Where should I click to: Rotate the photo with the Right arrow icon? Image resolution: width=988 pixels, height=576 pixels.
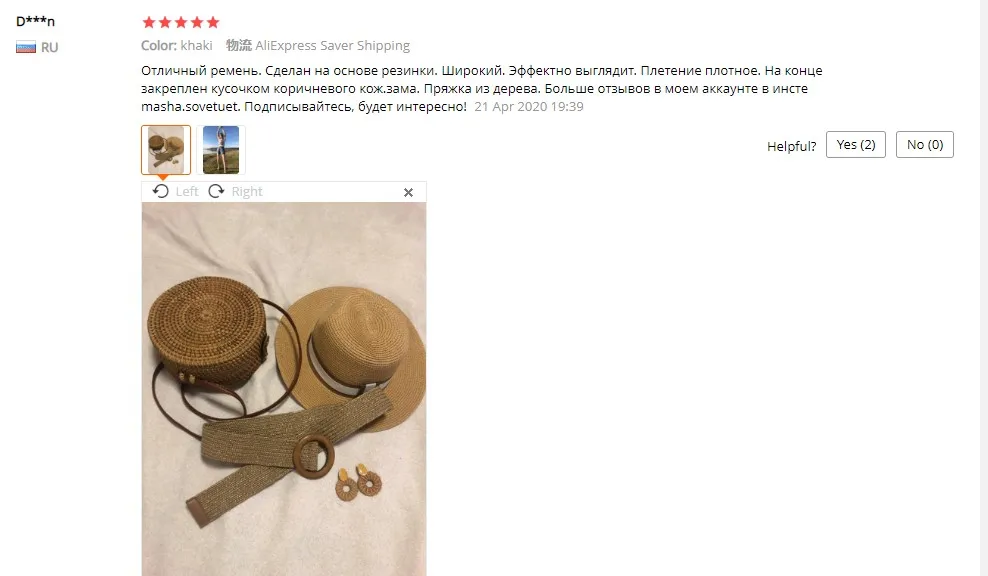click(216, 191)
